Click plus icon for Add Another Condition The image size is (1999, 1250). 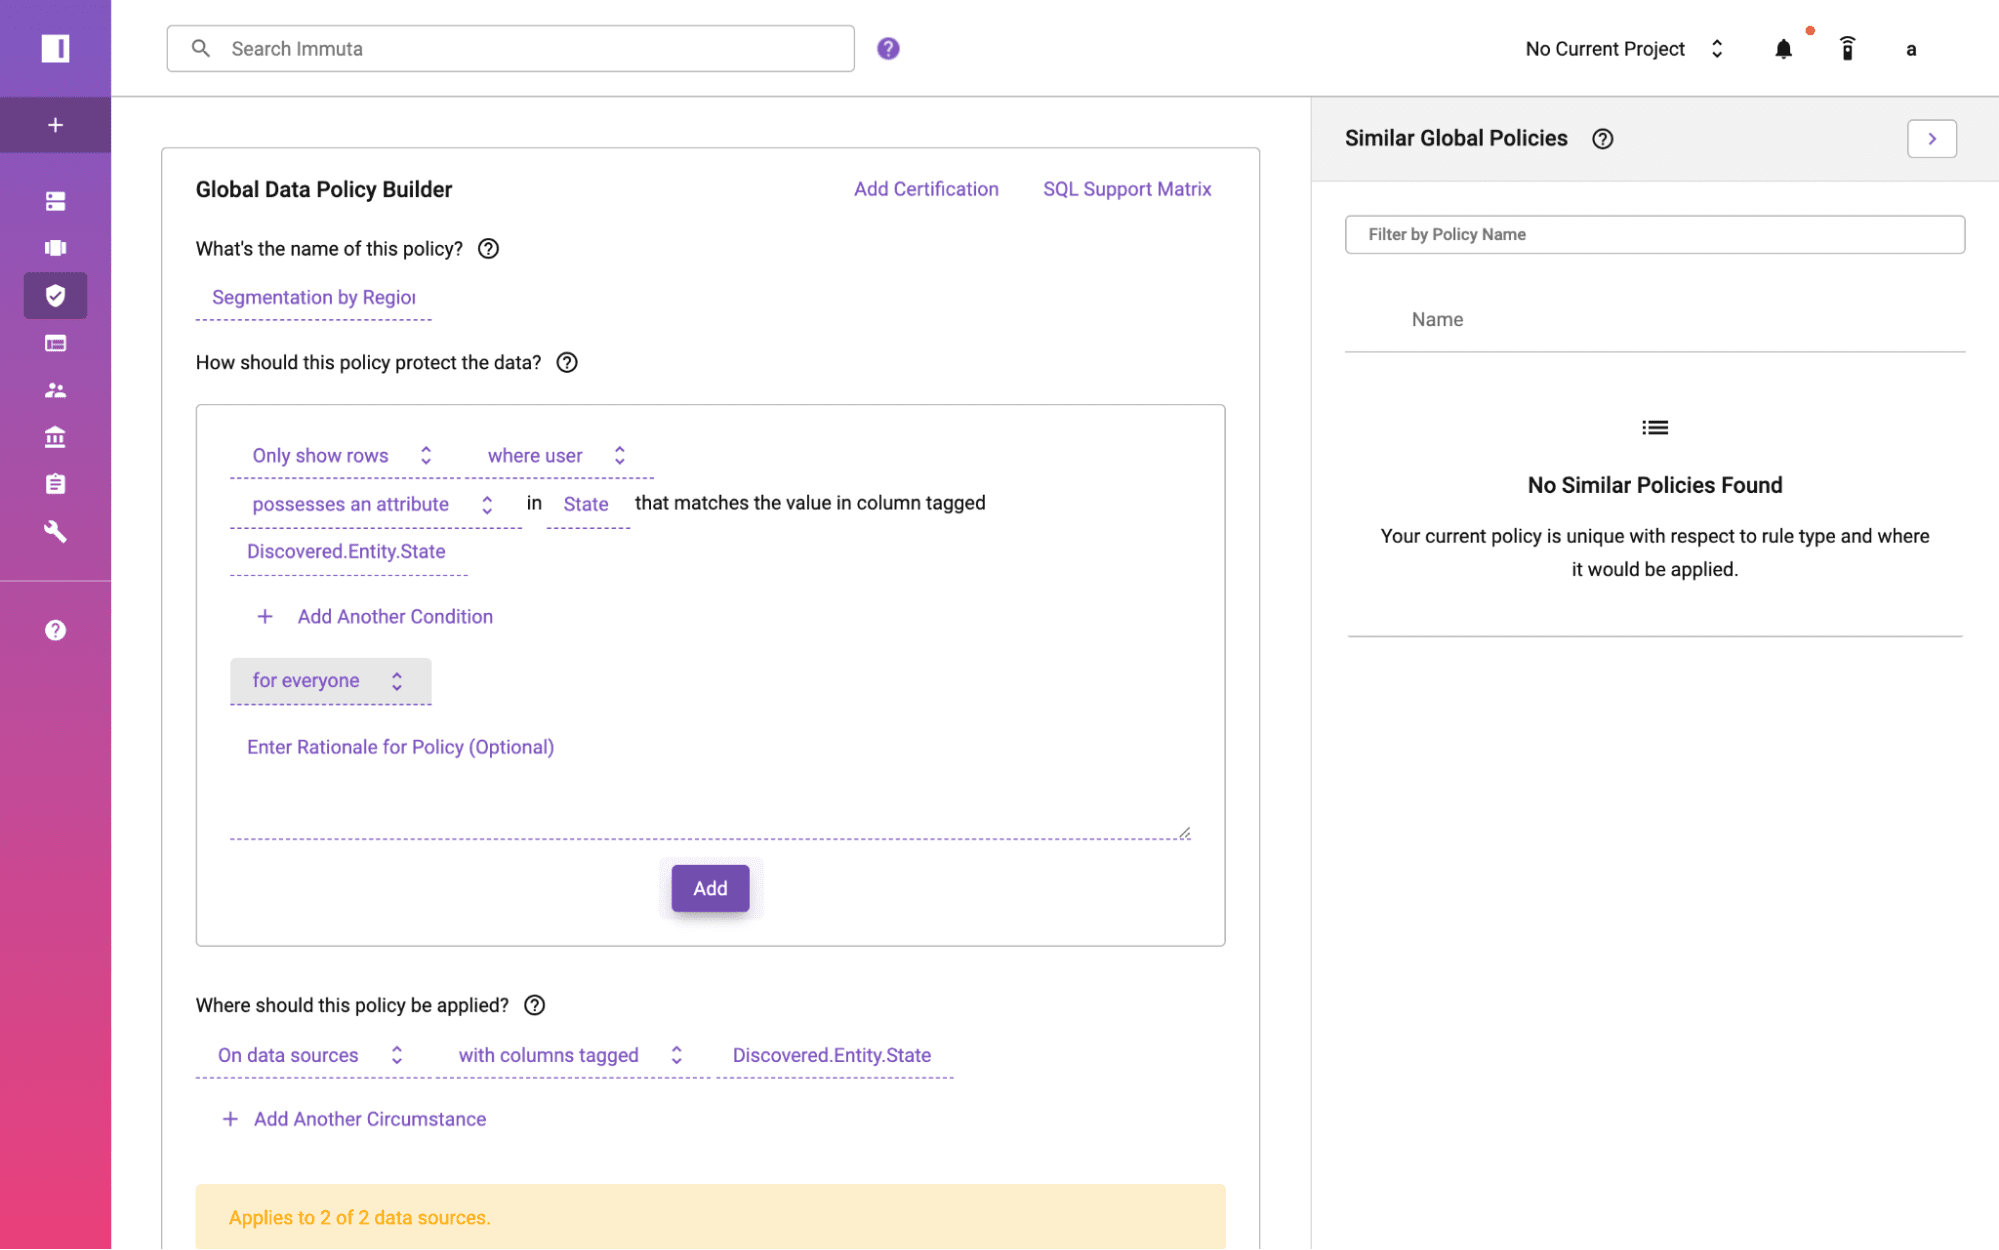pos(265,617)
